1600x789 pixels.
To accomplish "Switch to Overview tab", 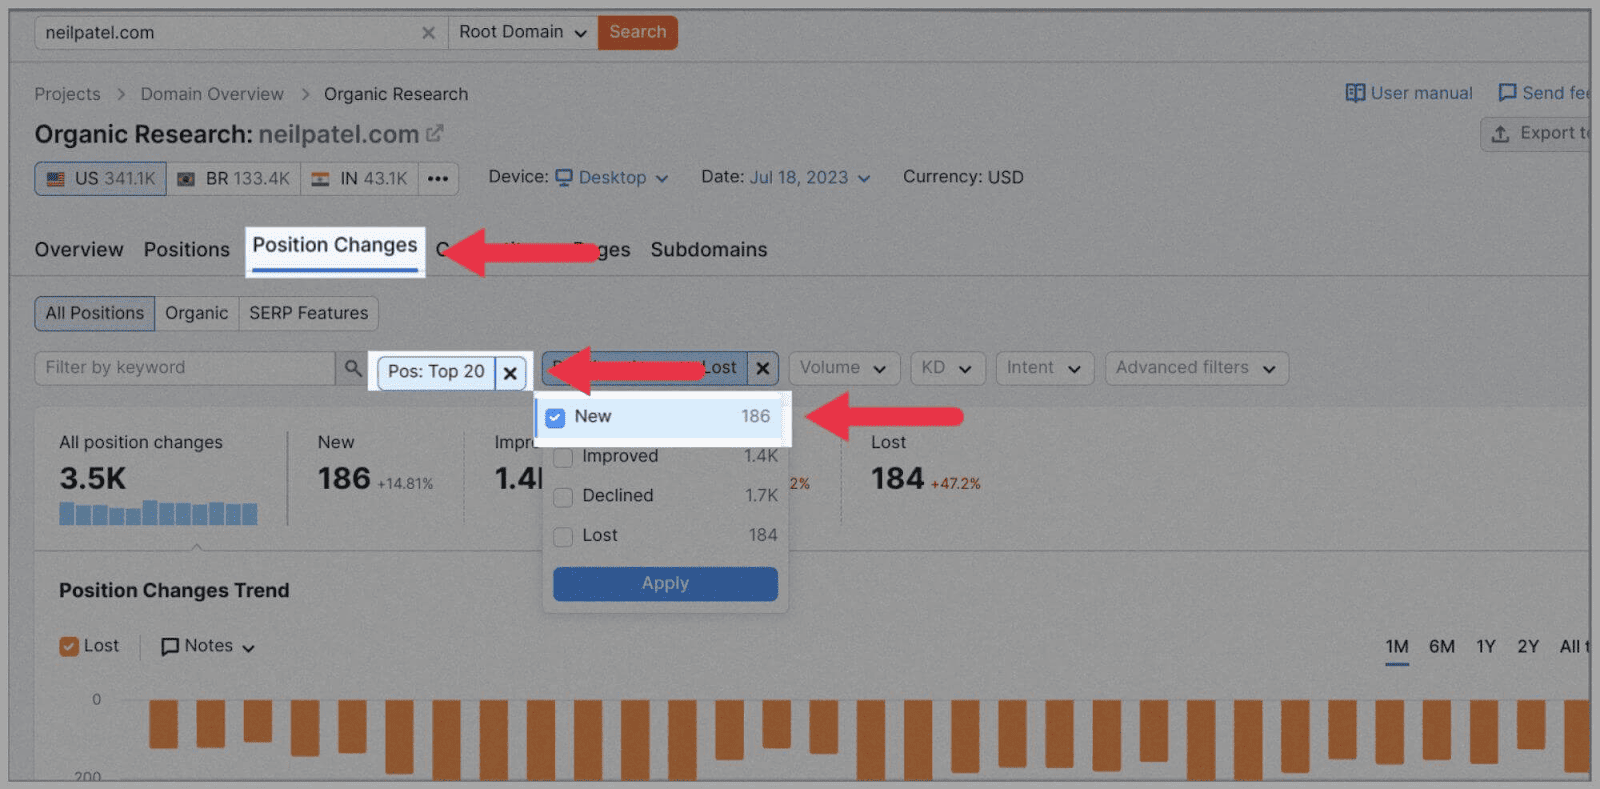I will 79,250.
